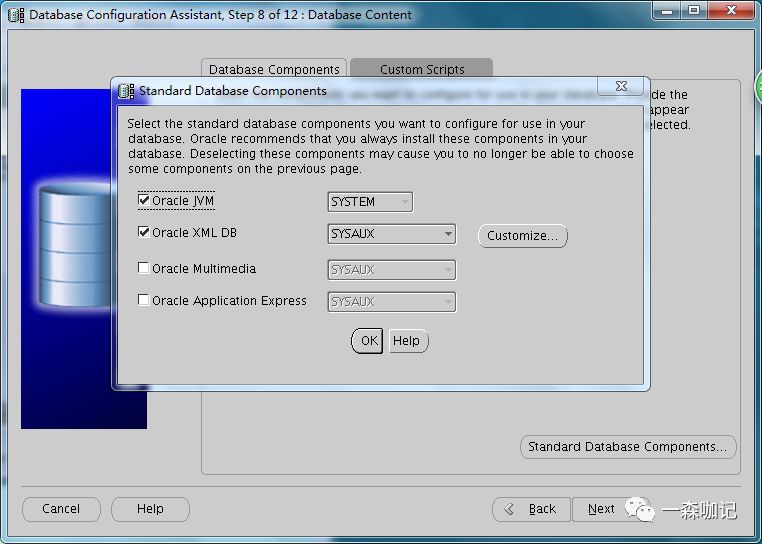The height and width of the screenshot is (544, 762).
Task: Open Help in the main wizard window
Action: pyautogui.click(x=150, y=509)
